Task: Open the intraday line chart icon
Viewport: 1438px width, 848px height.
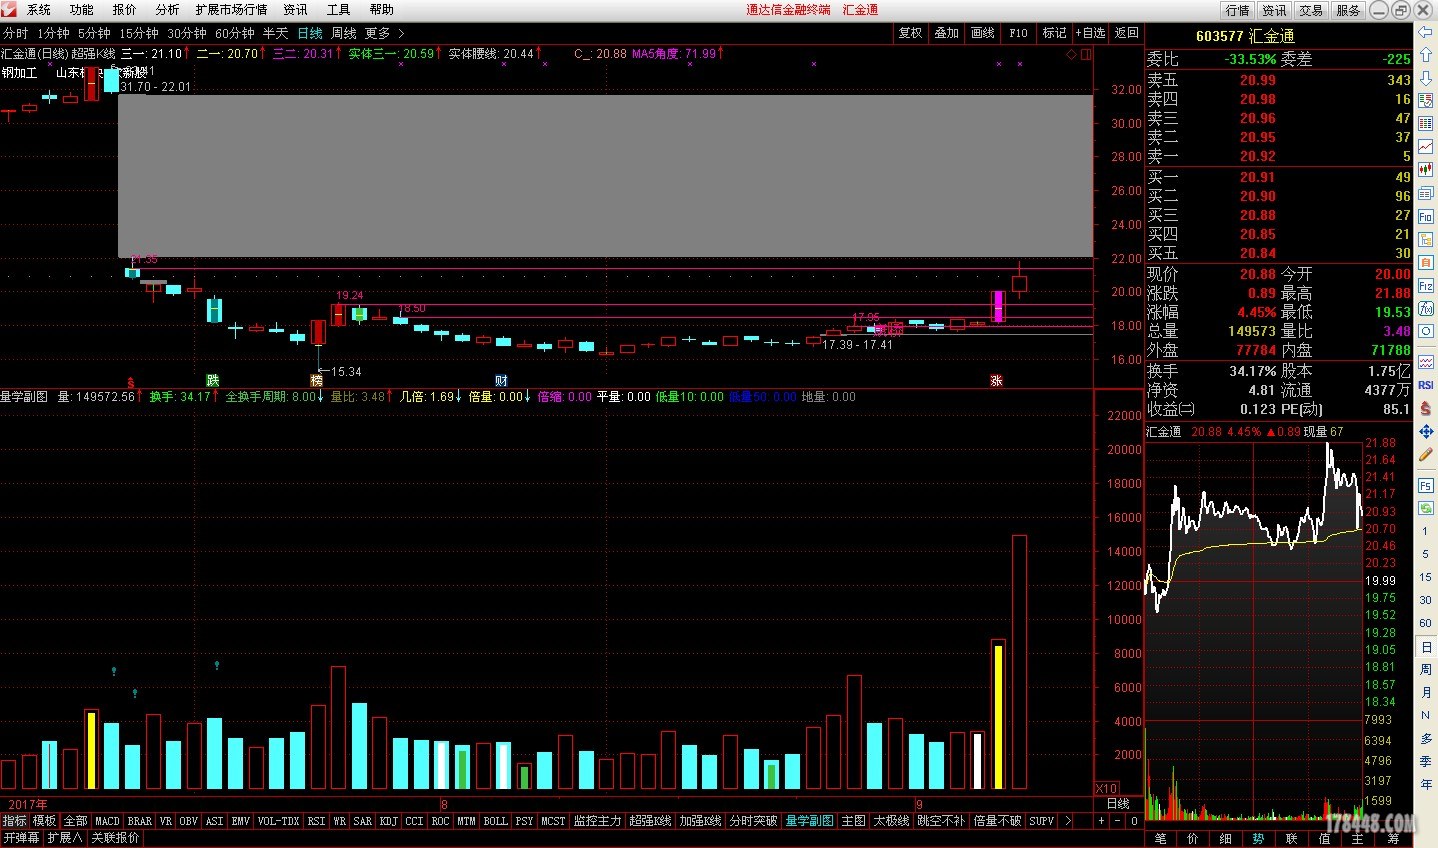Action: tap(1426, 147)
